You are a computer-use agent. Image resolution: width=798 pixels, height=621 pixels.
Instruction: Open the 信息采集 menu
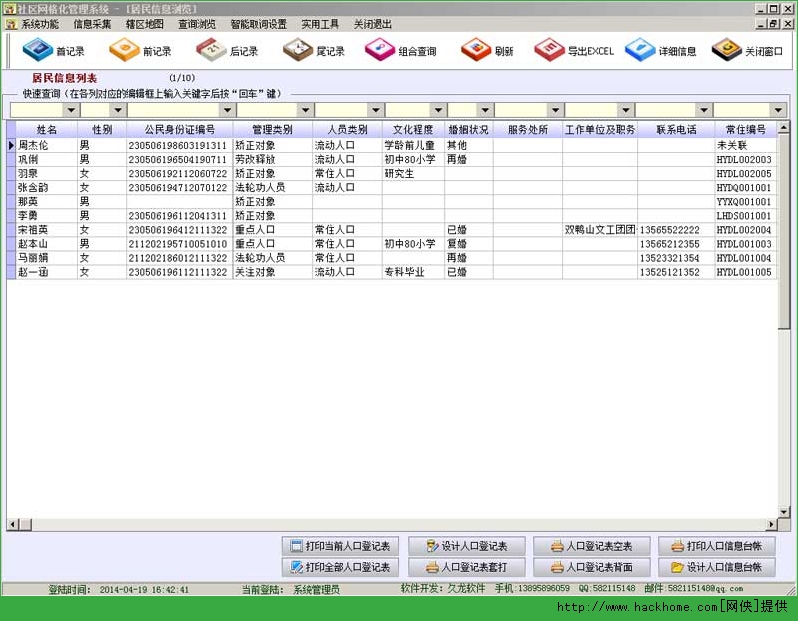pos(92,23)
